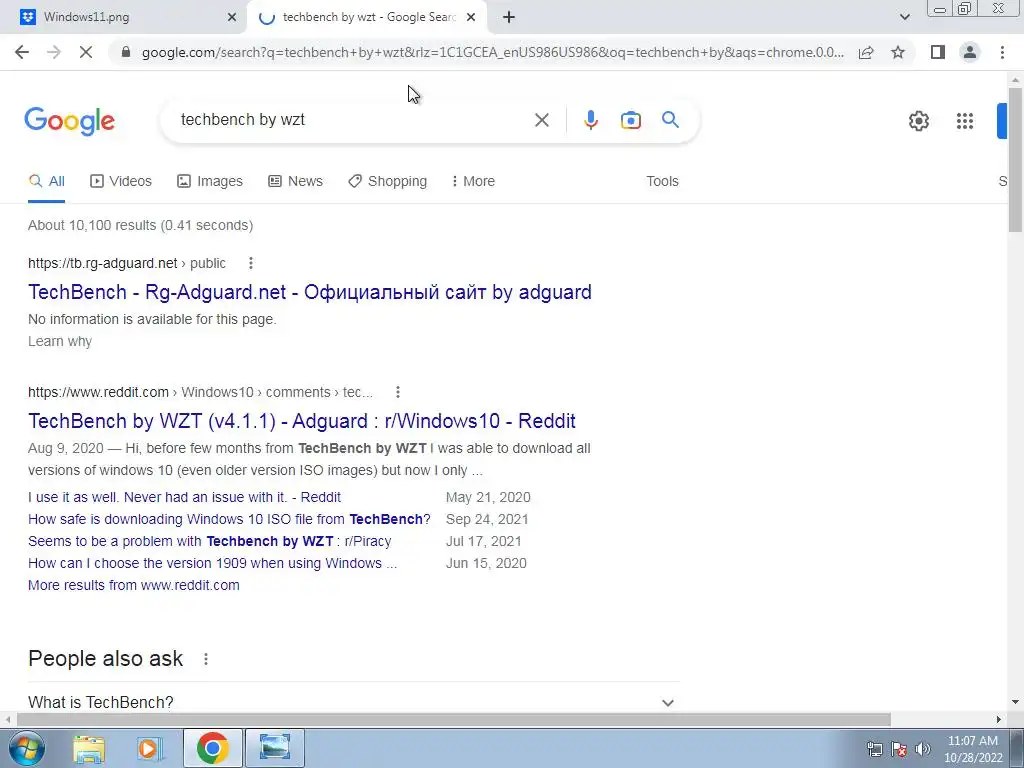This screenshot has height=768, width=1024.
Task: Open 'How can I choose the version 1909' link
Action: [x=212, y=563]
